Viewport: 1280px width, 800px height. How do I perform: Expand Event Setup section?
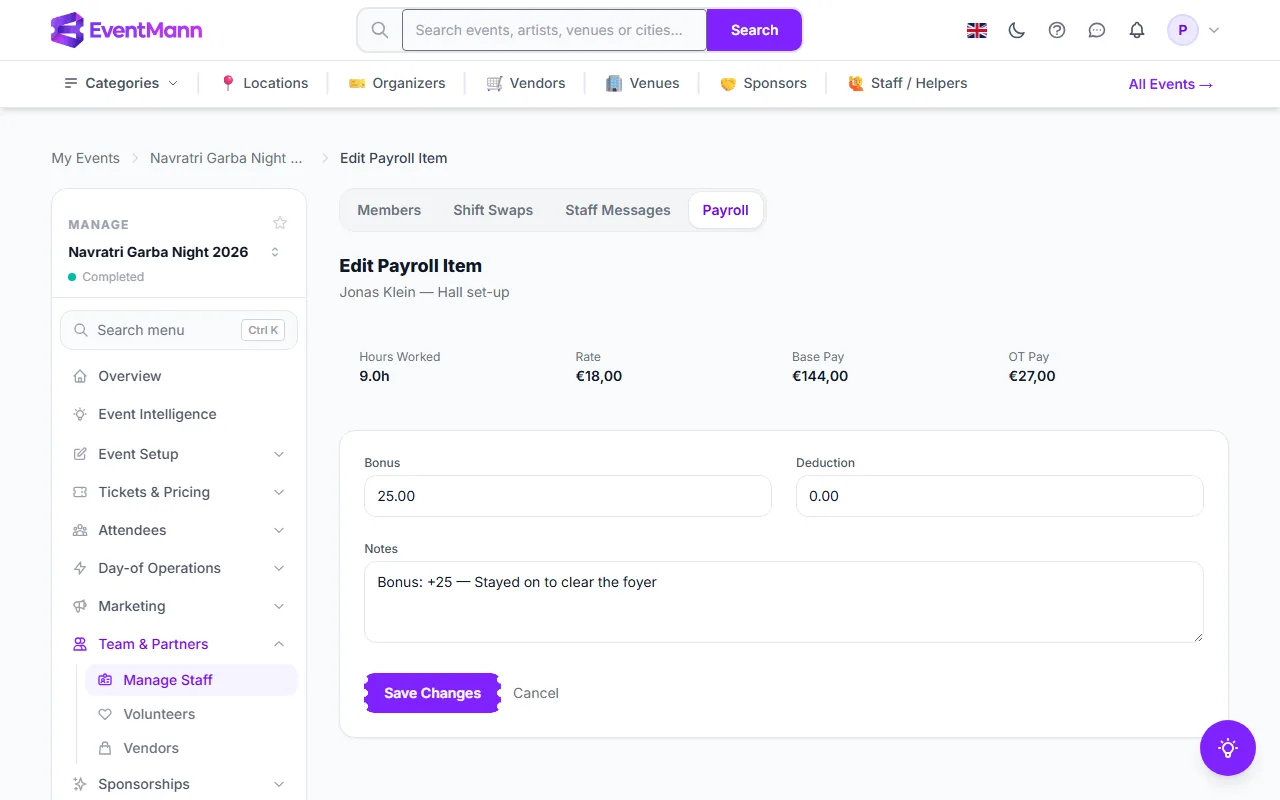(x=179, y=454)
